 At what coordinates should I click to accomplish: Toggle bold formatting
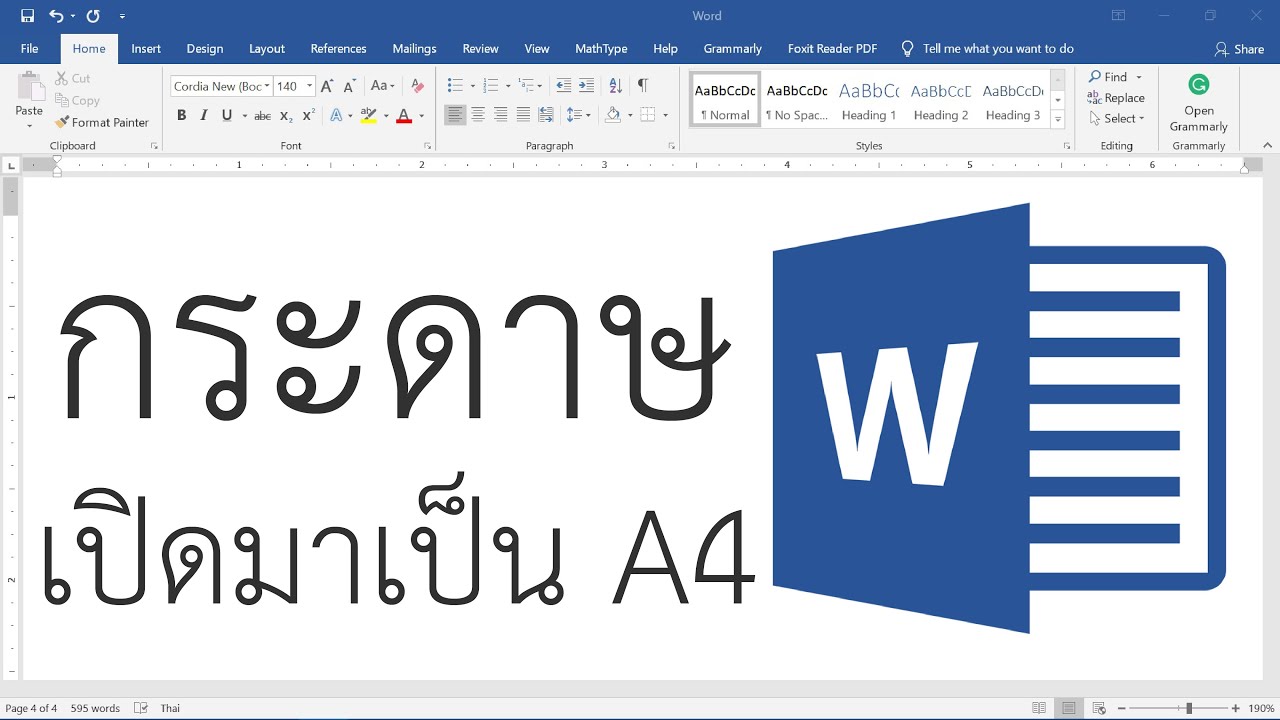click(181, 115)
